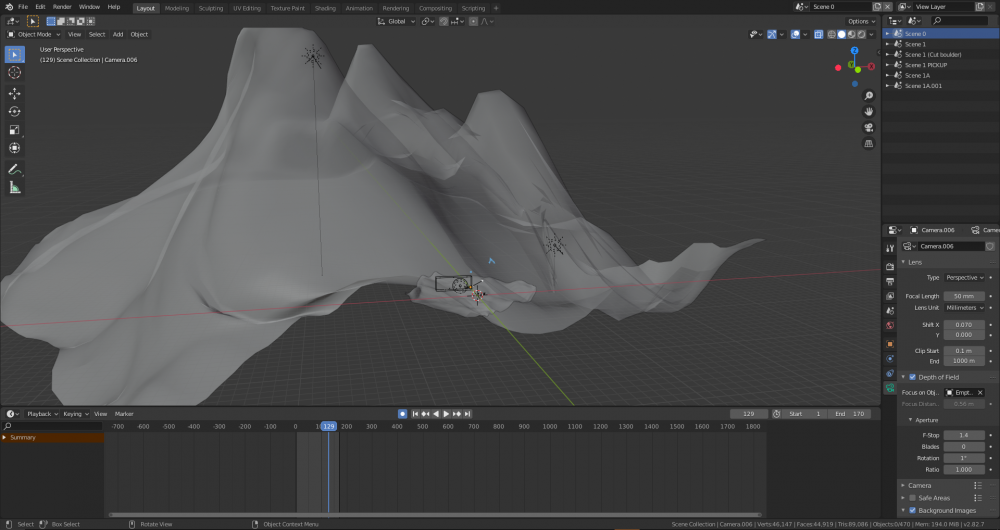Click the Blender logo menu icon
The image size is (1000, 530).
[9, 7]
